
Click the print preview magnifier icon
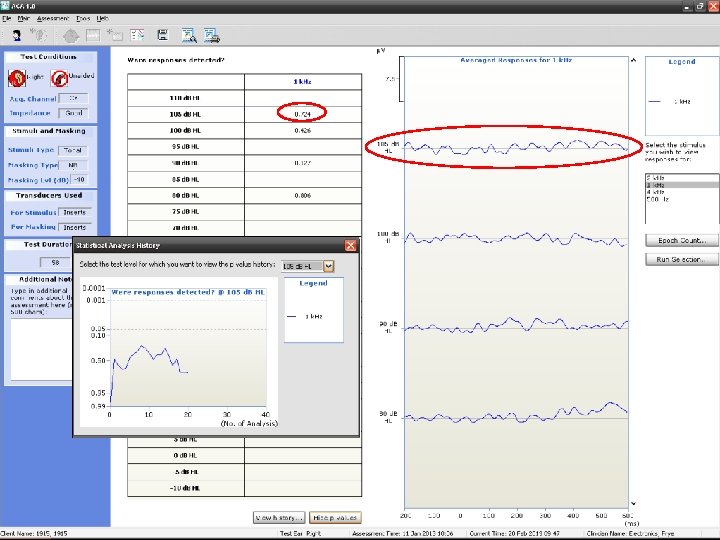[189, 35]
